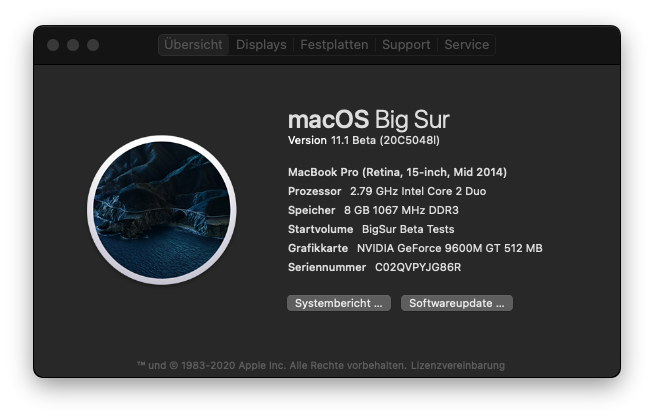Open the Lizenzvereinbarung link
This screenshot has width=654, height=419.
click(x=458, y=366)
